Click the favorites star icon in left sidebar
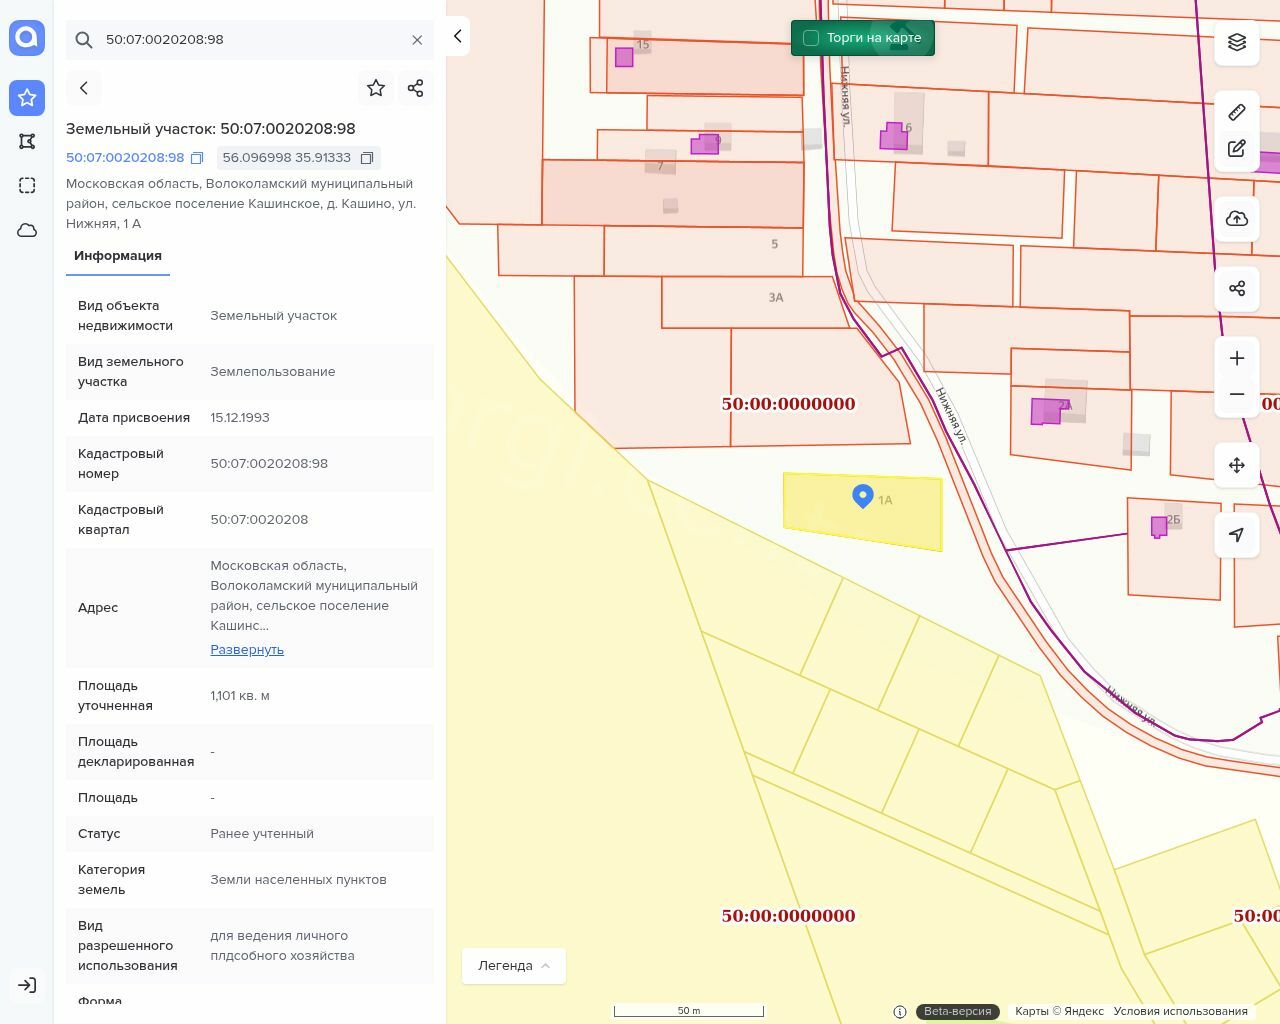Screen dimensions: 1280x1024 coord(27,98)
